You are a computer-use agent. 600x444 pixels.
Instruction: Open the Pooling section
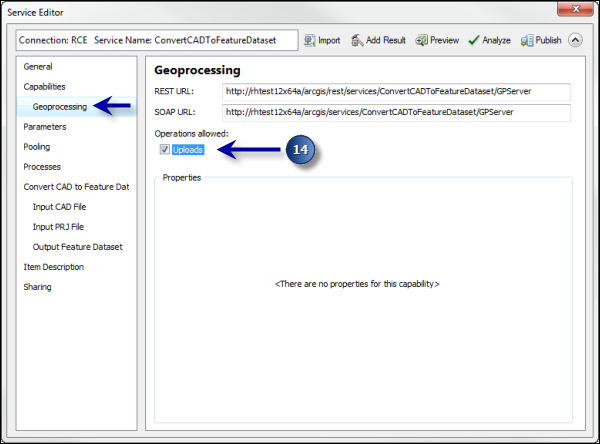click(37, 147)
